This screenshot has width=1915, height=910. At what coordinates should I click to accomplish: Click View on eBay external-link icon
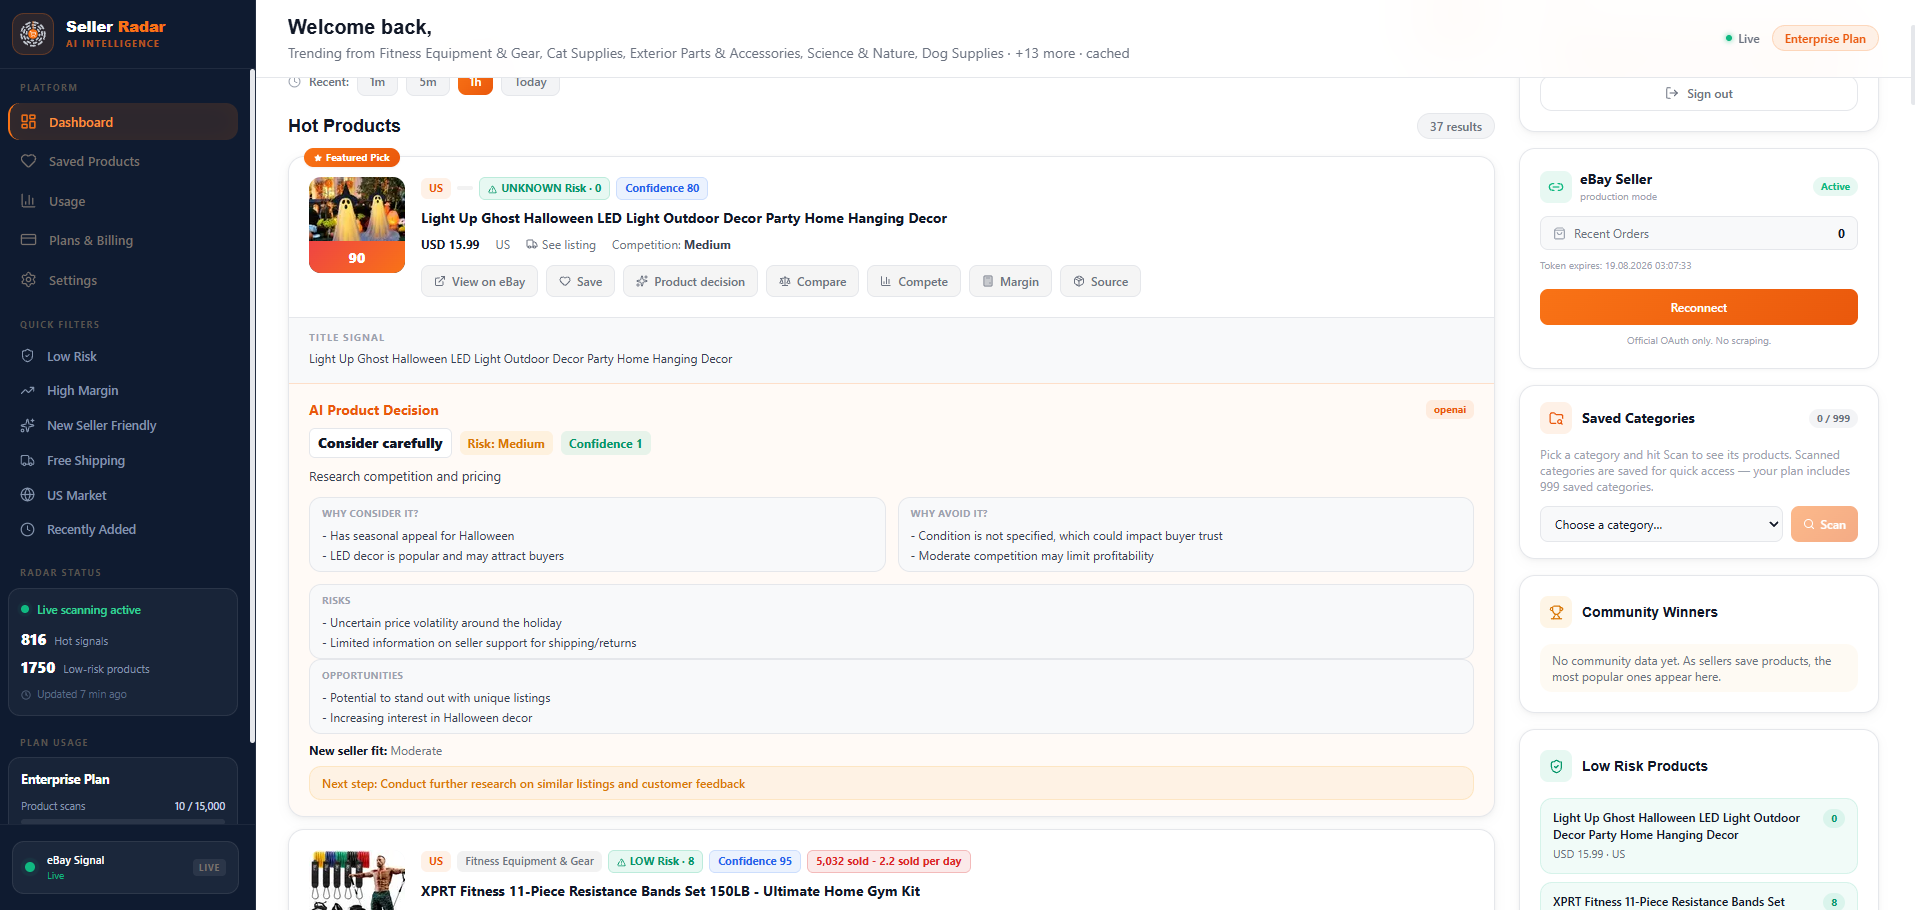(440, 282)
